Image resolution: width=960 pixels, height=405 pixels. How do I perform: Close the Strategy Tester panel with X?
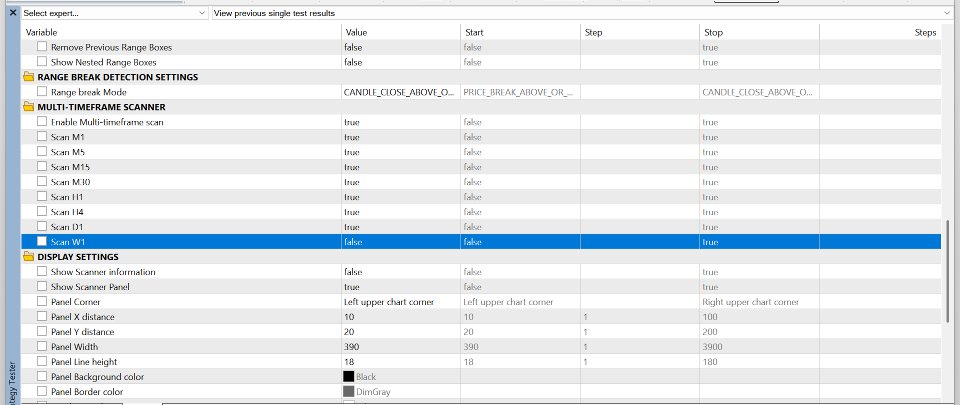[13, 13]
